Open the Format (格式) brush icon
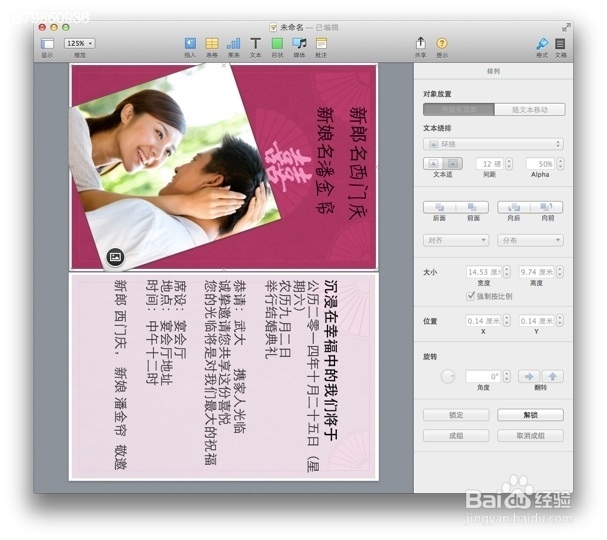This screenshot has height=540, width=607. (x=542, y=43)
